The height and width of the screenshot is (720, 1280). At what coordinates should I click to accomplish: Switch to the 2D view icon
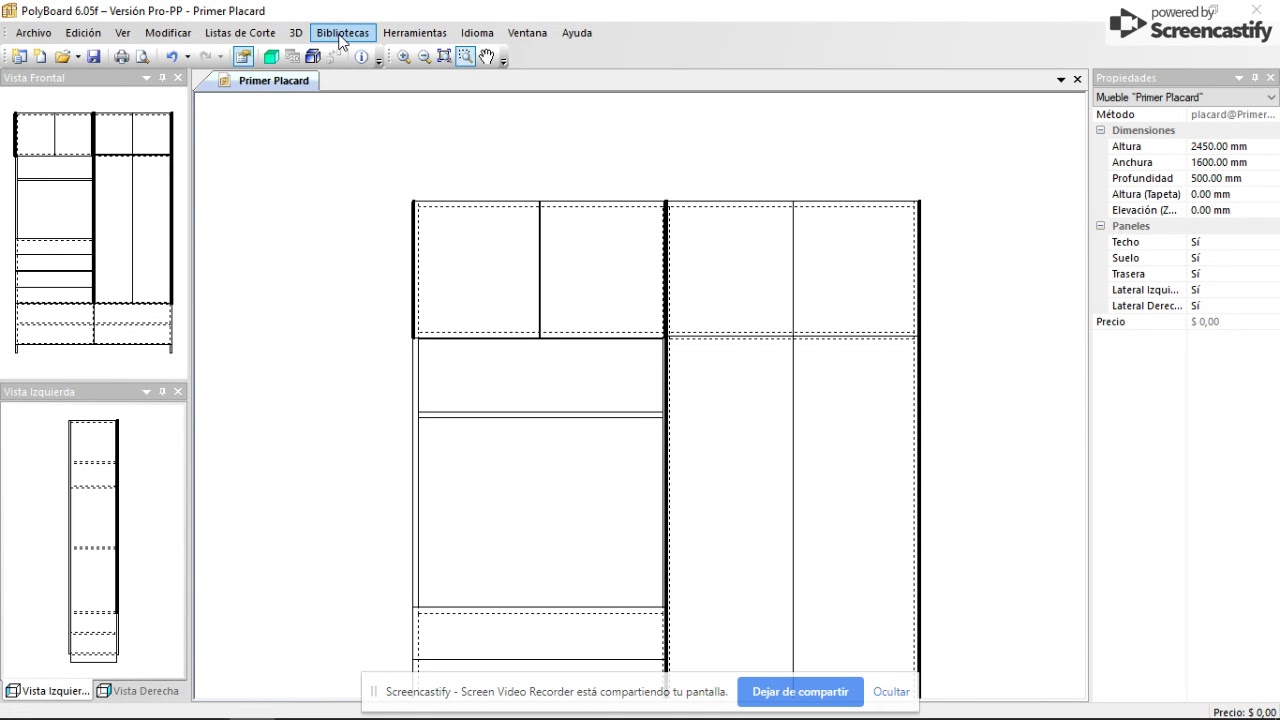292,57
